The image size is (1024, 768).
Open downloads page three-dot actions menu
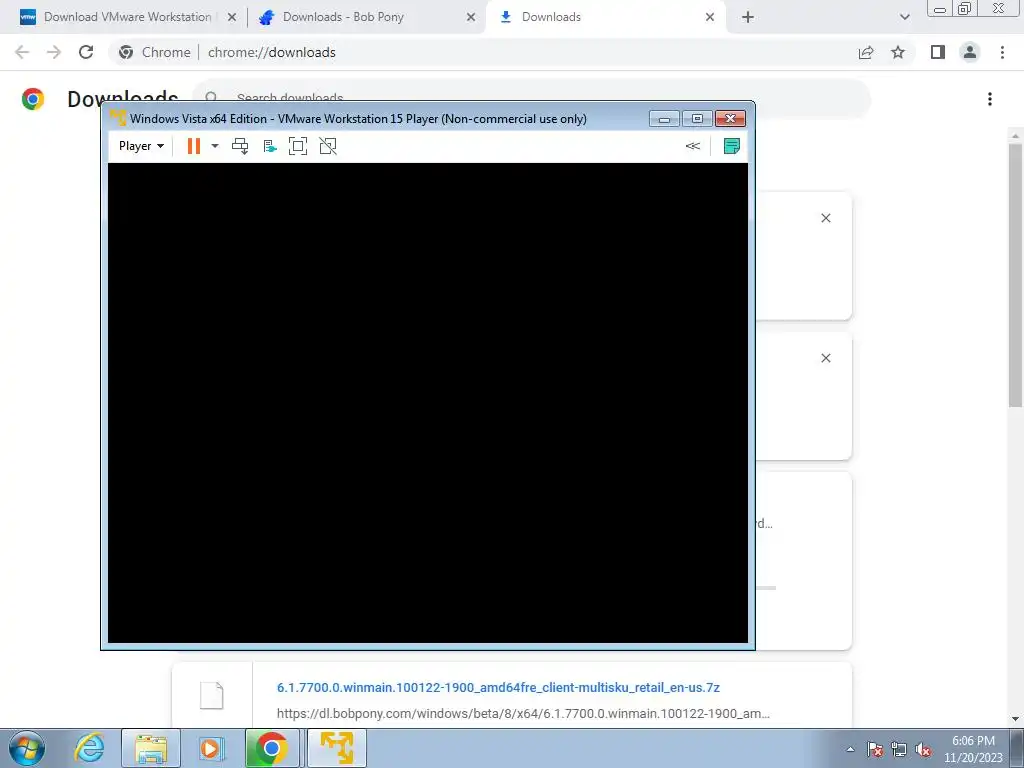pyautogui.click(x=990, y=99)
